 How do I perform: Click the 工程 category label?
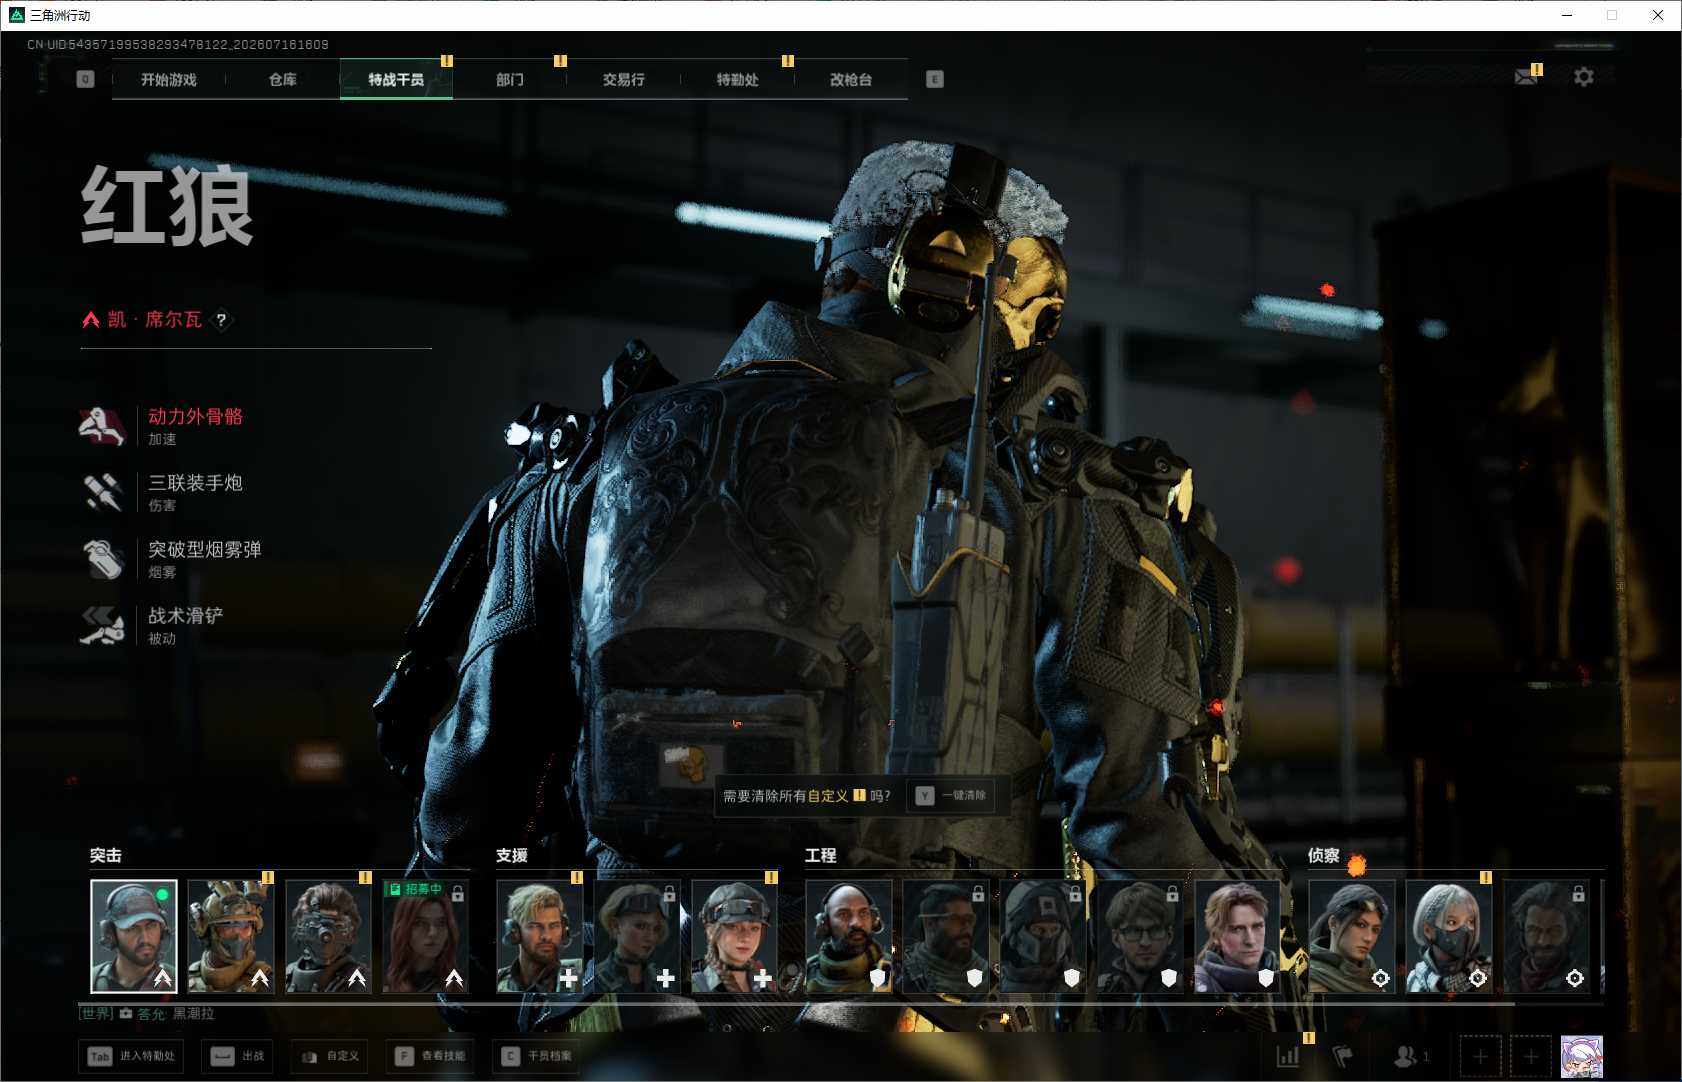(820, 855)
